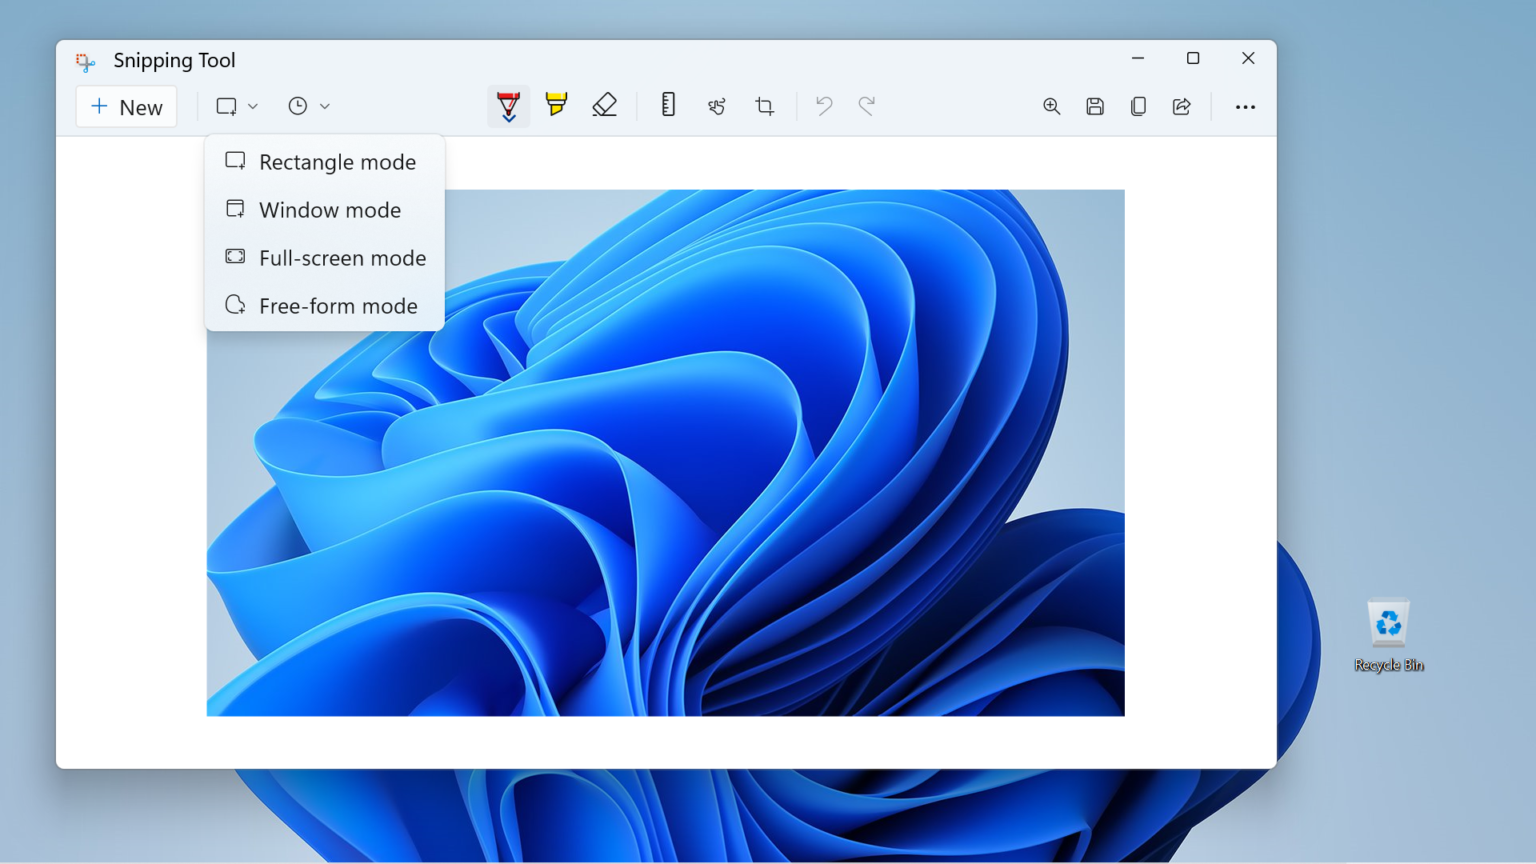Open the See more menu
This screenshot has height=864, width=1536.
coord(1244,105)
